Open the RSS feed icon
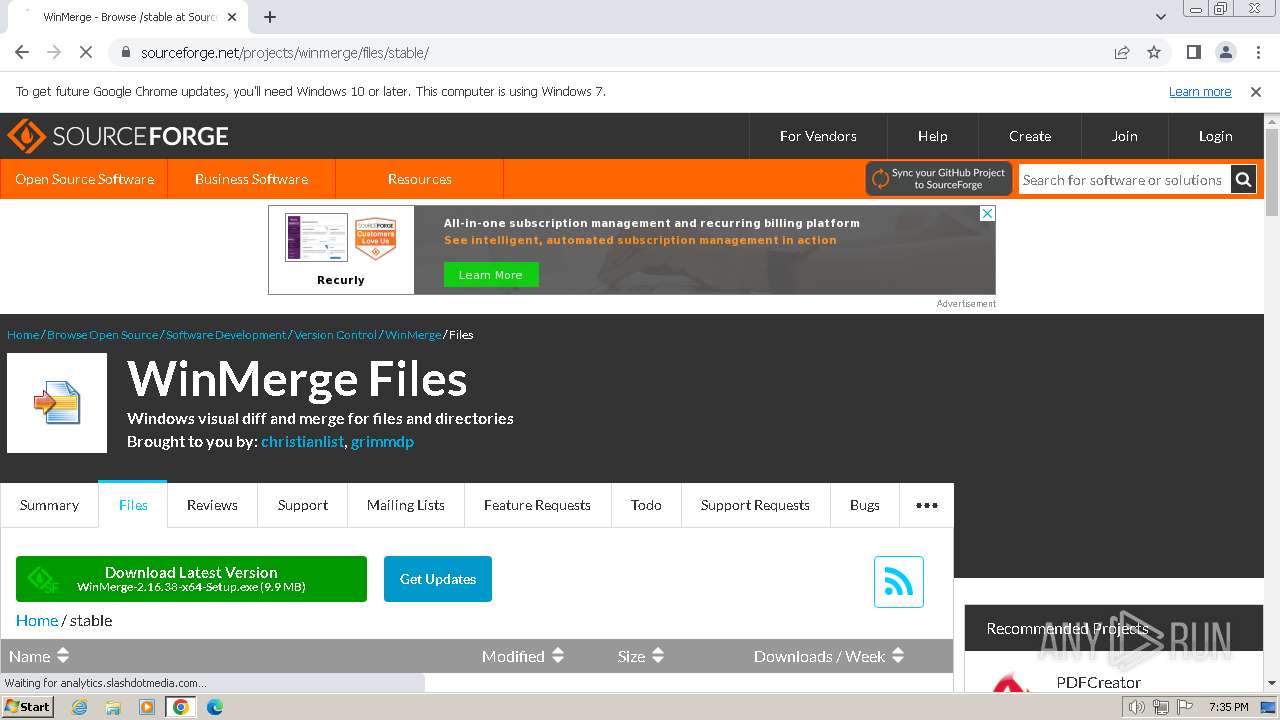The width and height of the screenshot is (1280, 720). tap(899, 582)
